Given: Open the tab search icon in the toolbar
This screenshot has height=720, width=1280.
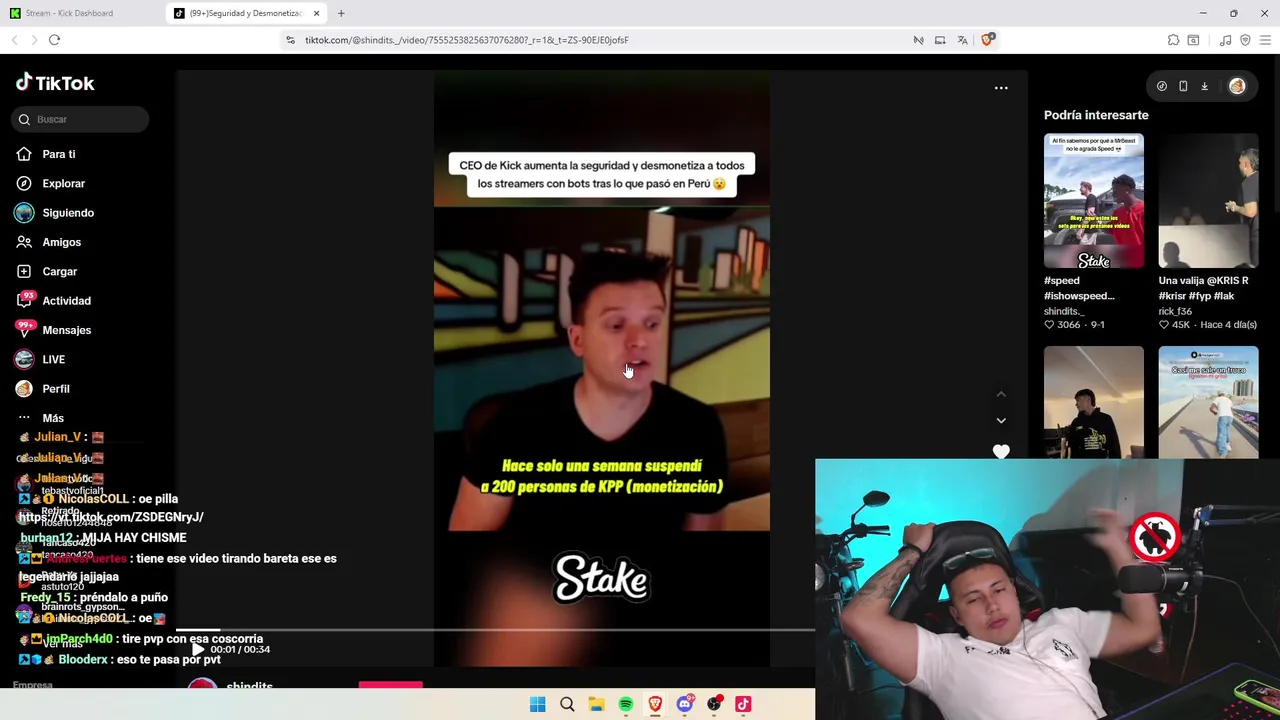Looking at the screenshot, I should (x=1193, y=40).
